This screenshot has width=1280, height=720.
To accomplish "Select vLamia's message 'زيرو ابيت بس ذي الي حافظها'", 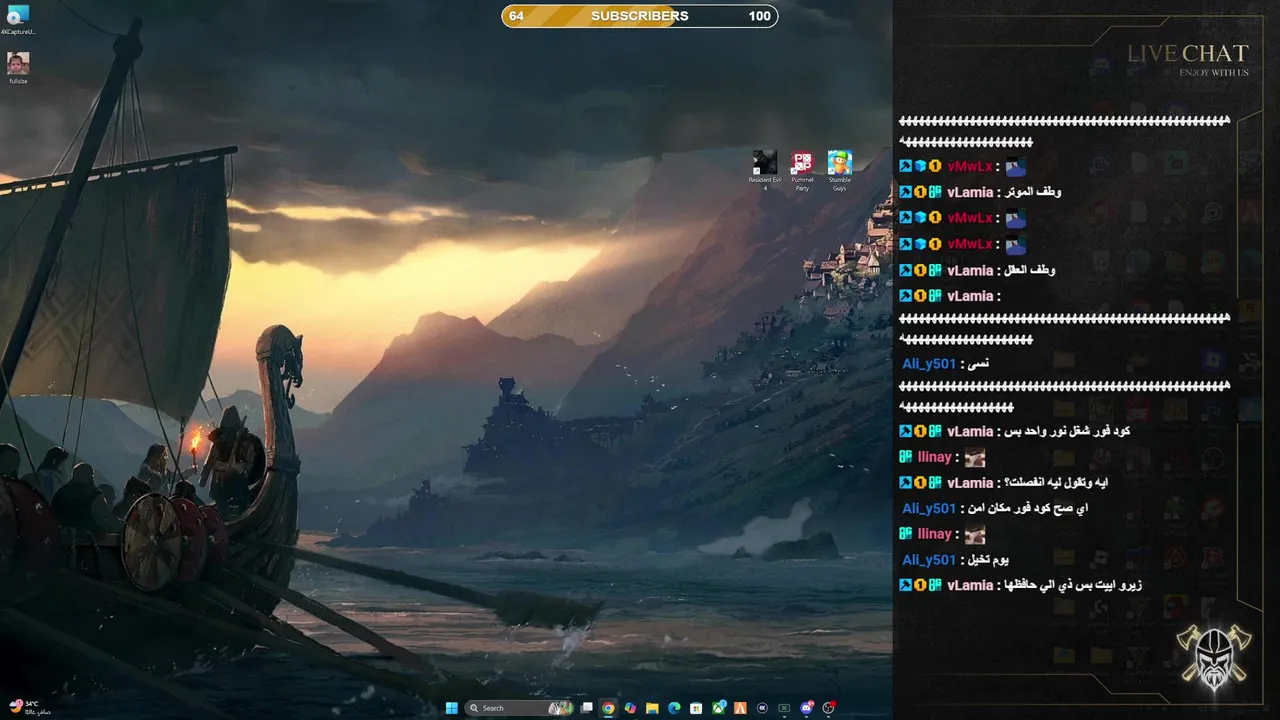I will pos(1073,585).
